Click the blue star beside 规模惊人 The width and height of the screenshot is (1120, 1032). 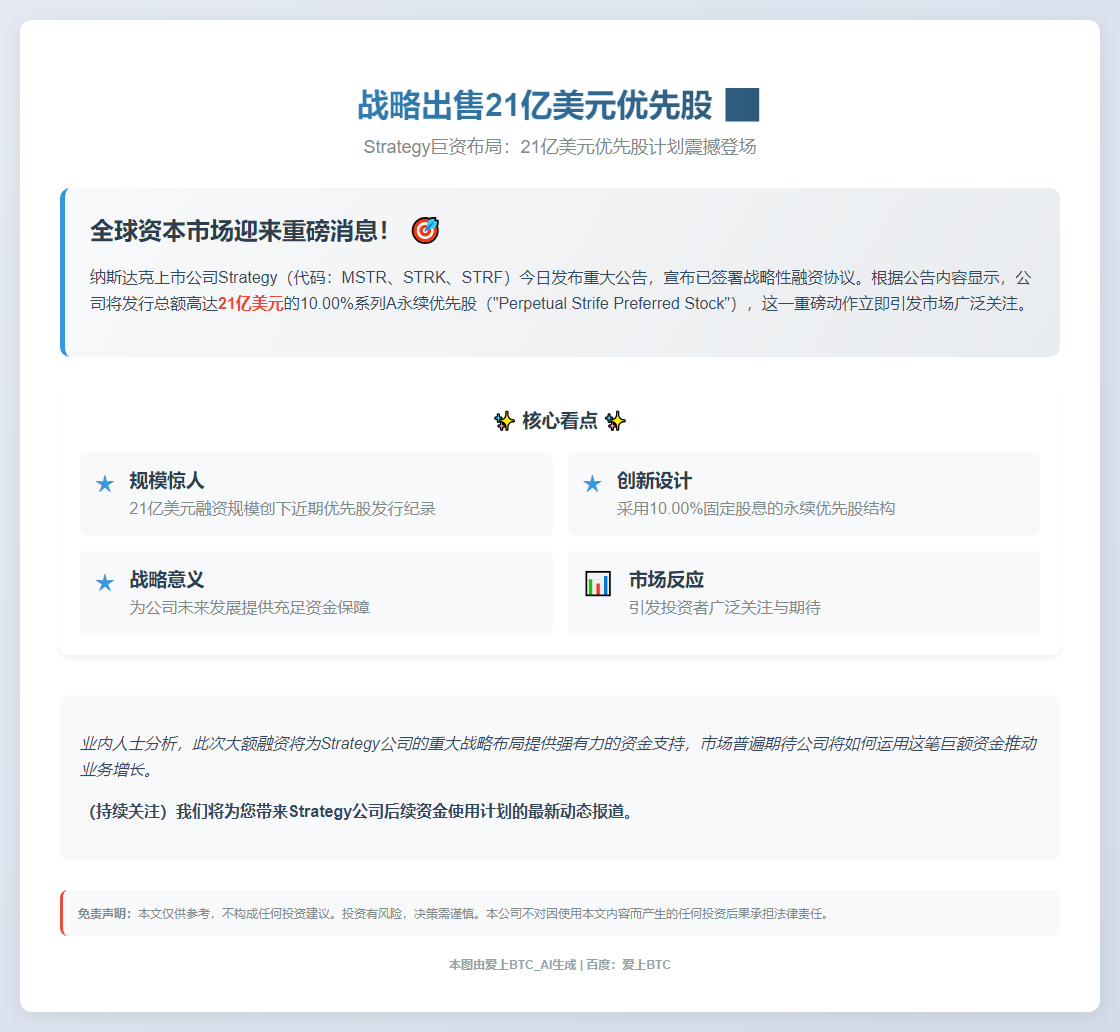click(x=105, y=484)
